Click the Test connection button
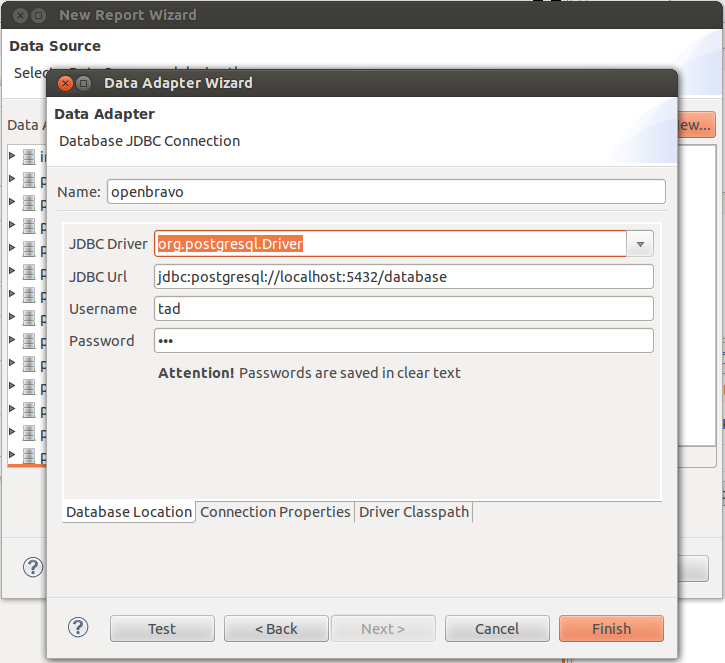725x663 pixels. (162, 628)
